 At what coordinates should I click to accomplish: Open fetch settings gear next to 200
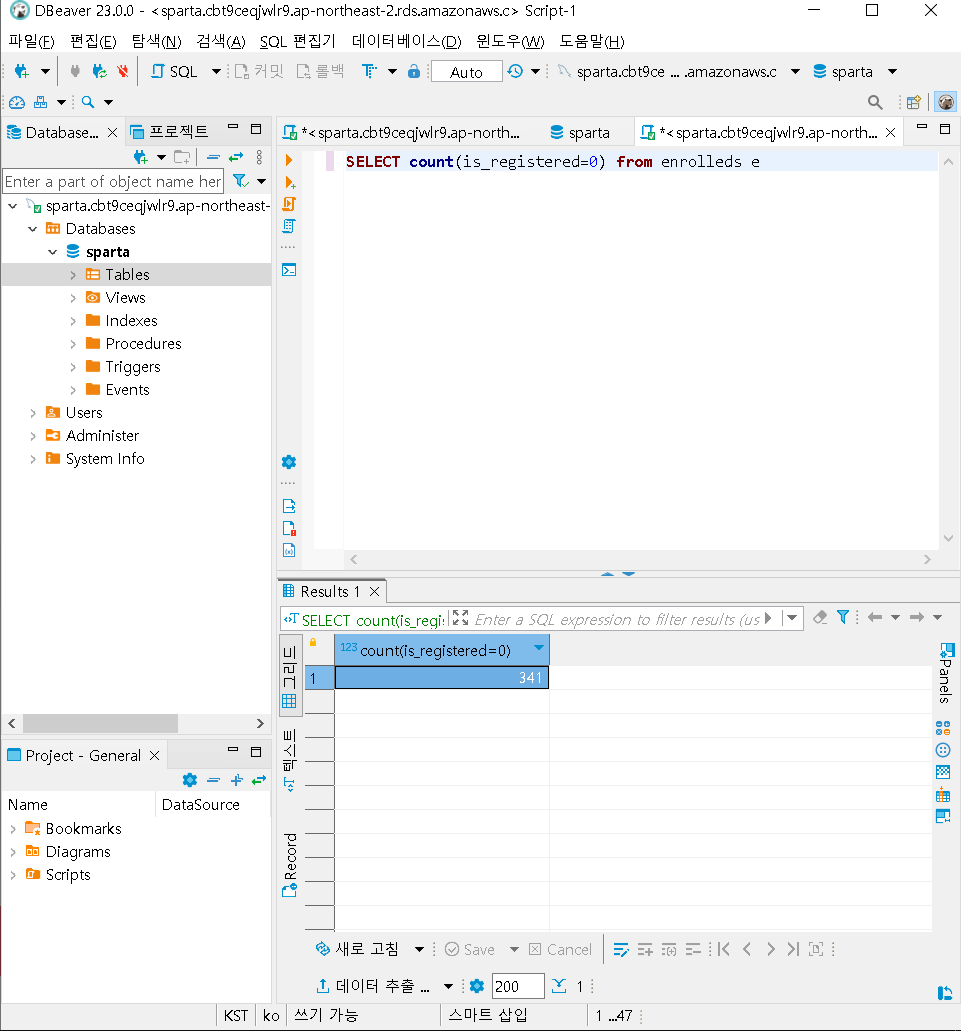[x=477, y=986]
